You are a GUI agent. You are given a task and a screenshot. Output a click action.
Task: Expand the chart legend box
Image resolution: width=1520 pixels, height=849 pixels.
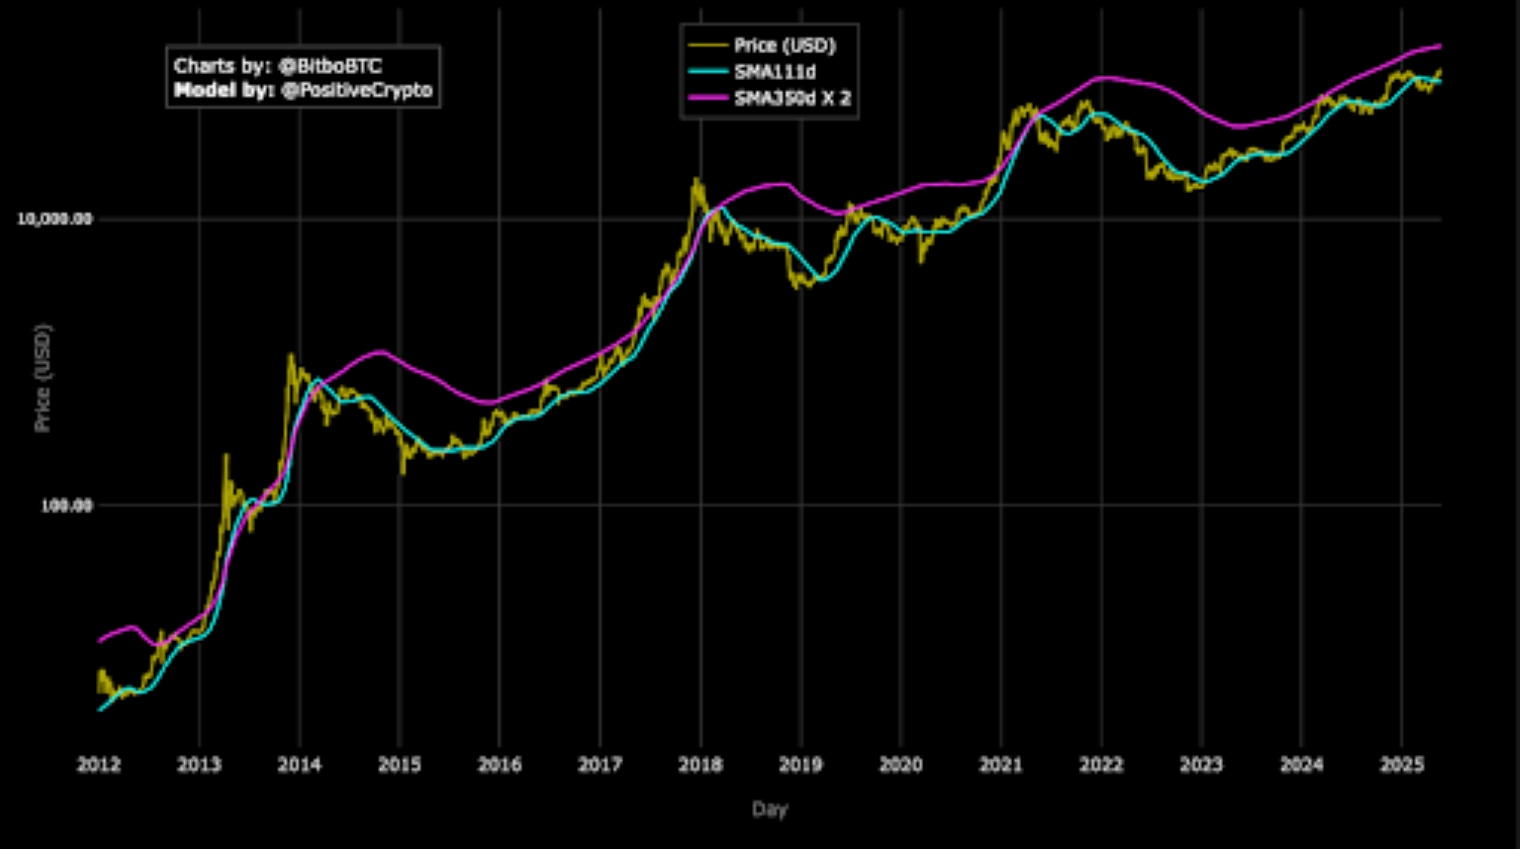(x=770, y=72)
